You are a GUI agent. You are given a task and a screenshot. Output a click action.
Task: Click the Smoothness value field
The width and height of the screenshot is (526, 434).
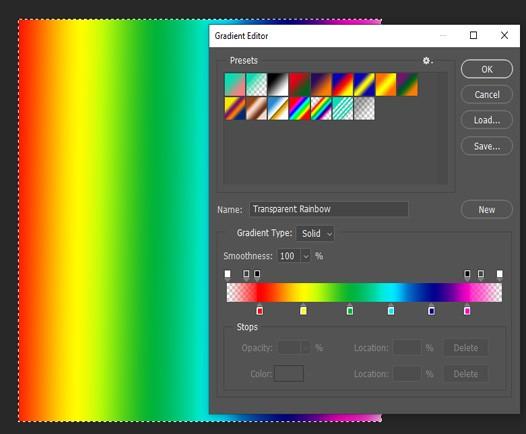click(289, 256)
